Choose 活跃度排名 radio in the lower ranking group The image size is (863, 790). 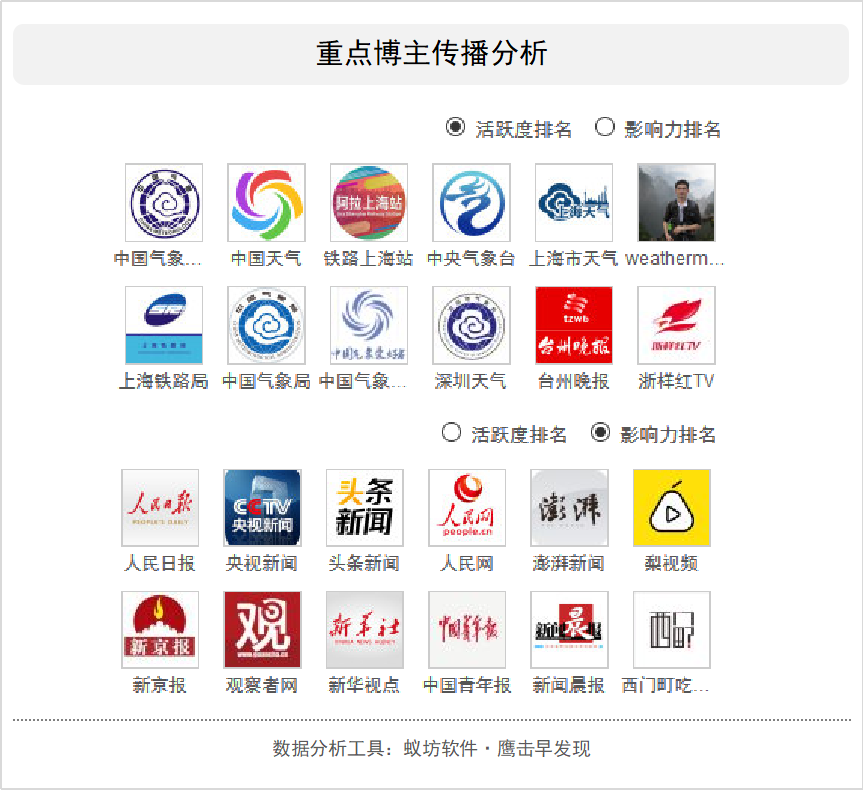click(451, 433)
